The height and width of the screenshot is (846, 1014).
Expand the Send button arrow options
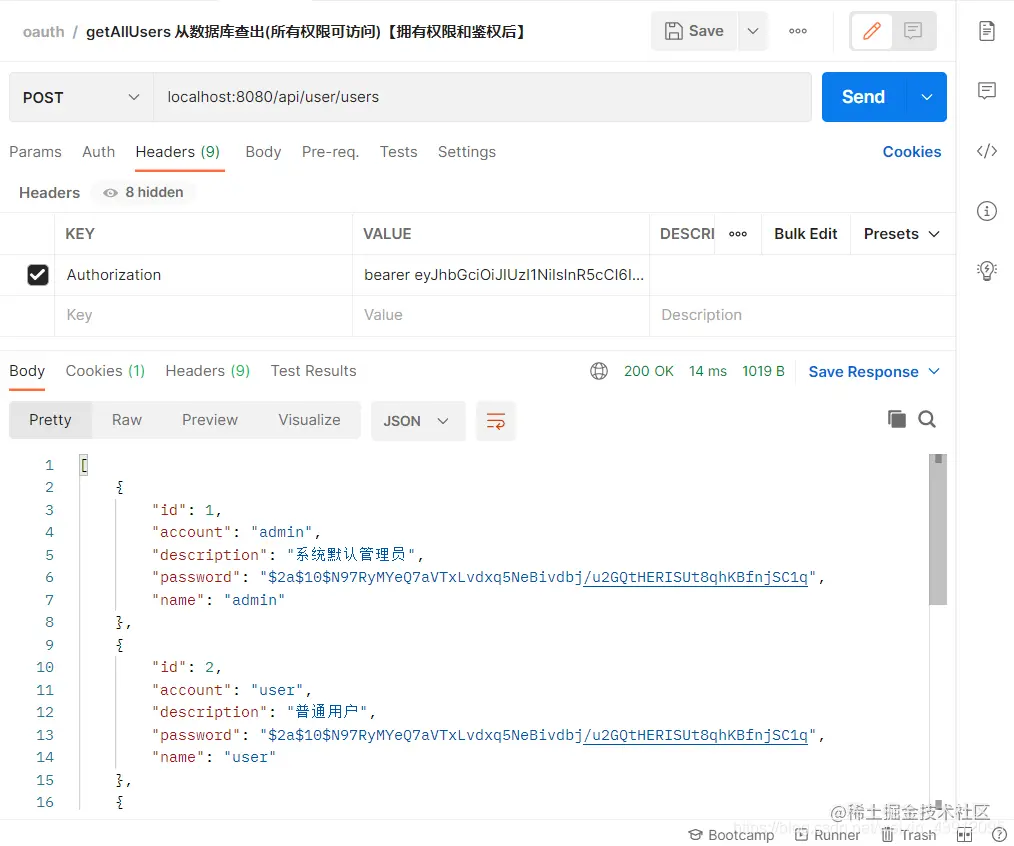pos(927,97)
